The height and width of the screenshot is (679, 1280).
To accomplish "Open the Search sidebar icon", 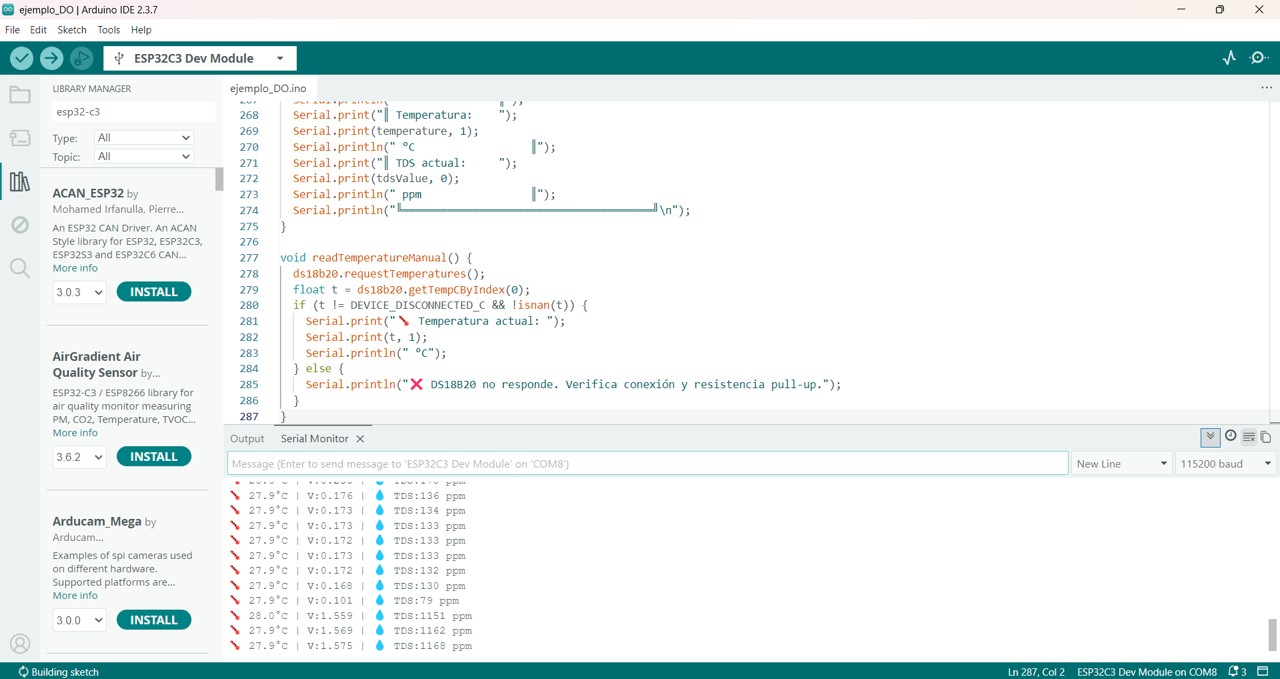I will pyautogui.click(x=20, y=268).
